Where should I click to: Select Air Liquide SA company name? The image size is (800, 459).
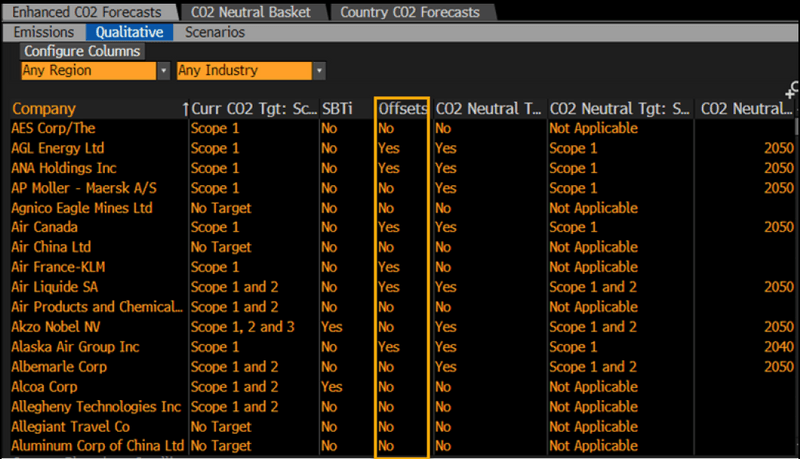point(55,287)
